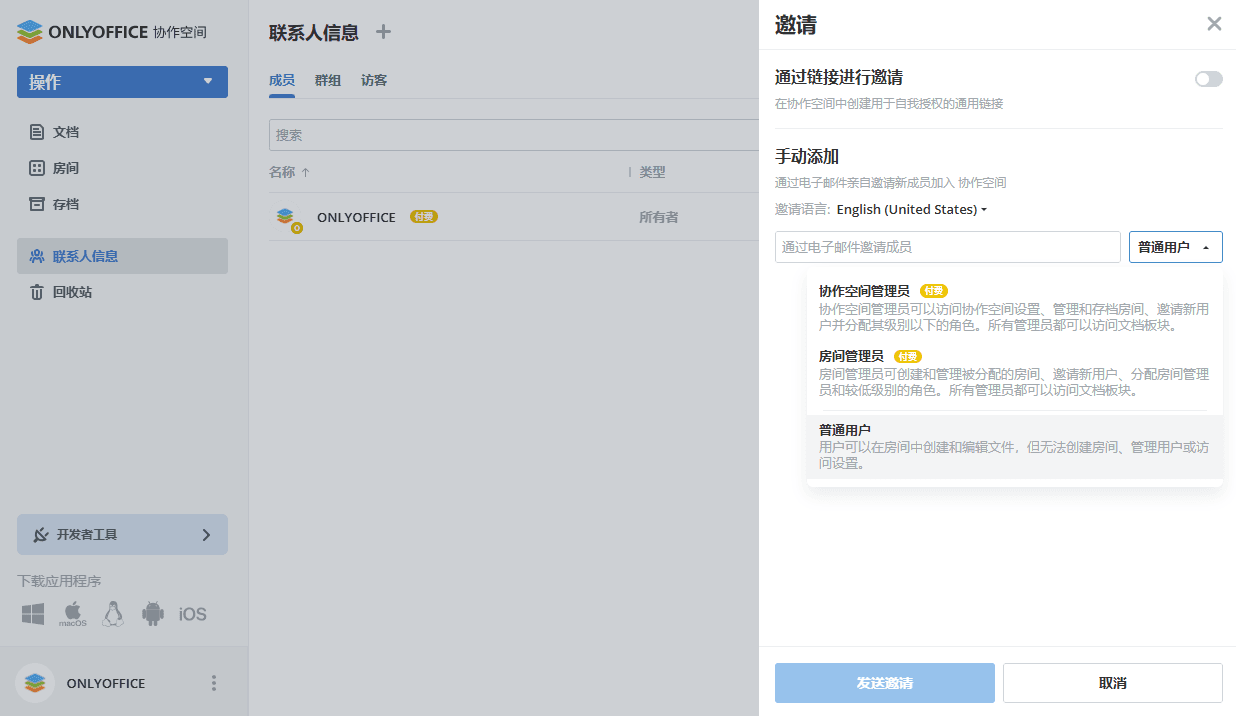
Task: Click the 发送邀请 button
Action: pos(885,683)
